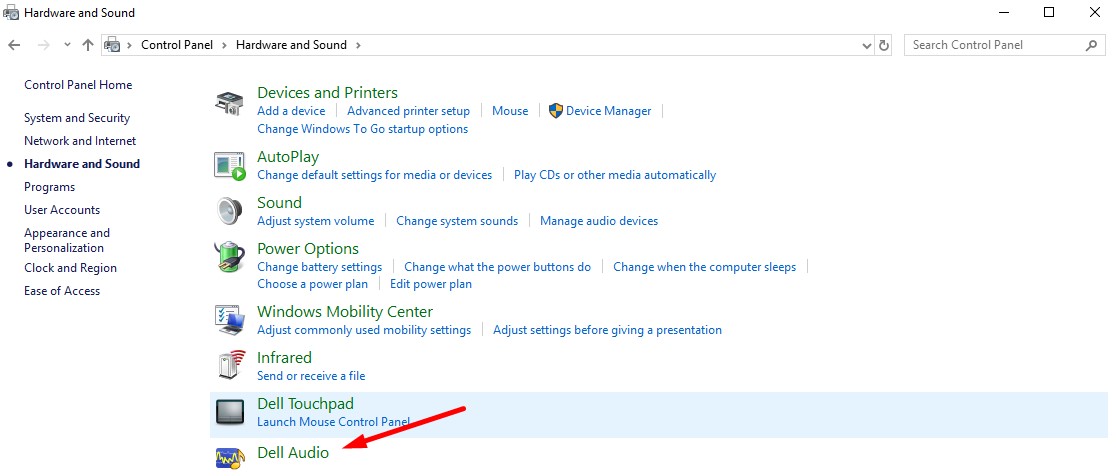Open Power Options heading
The image size is (1116, 476).
[x=307, y=249]
